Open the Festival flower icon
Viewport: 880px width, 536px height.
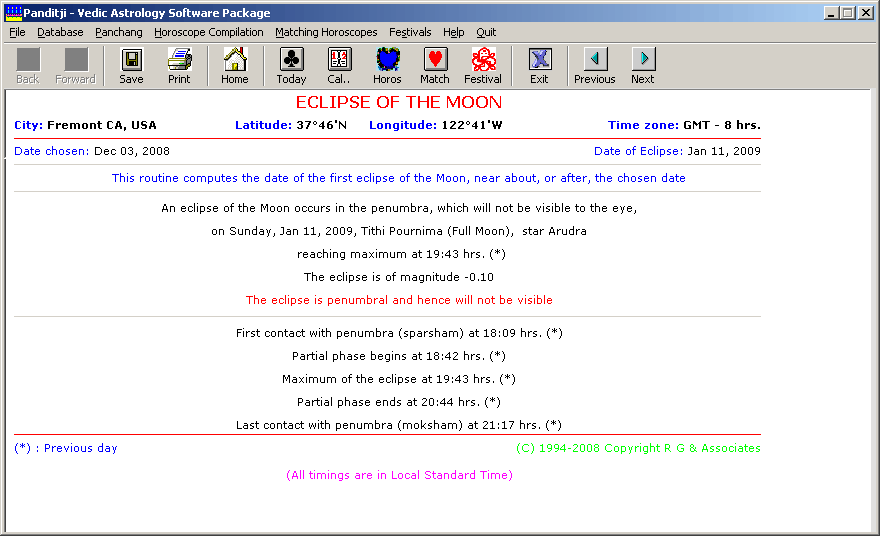click(x=483, y=59)
